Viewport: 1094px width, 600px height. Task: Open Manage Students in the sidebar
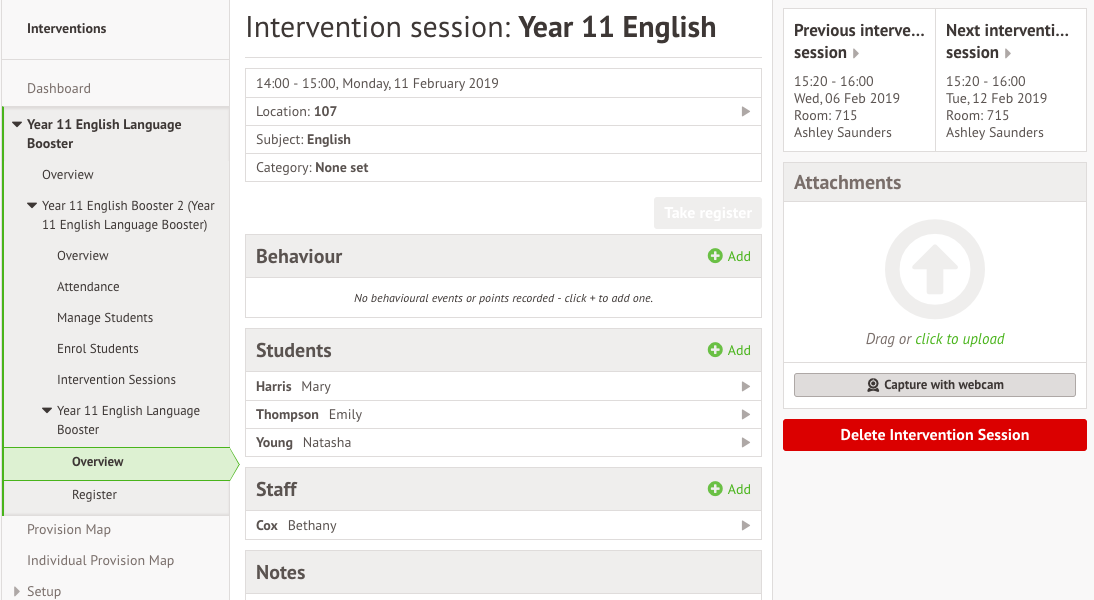(105, 317)
